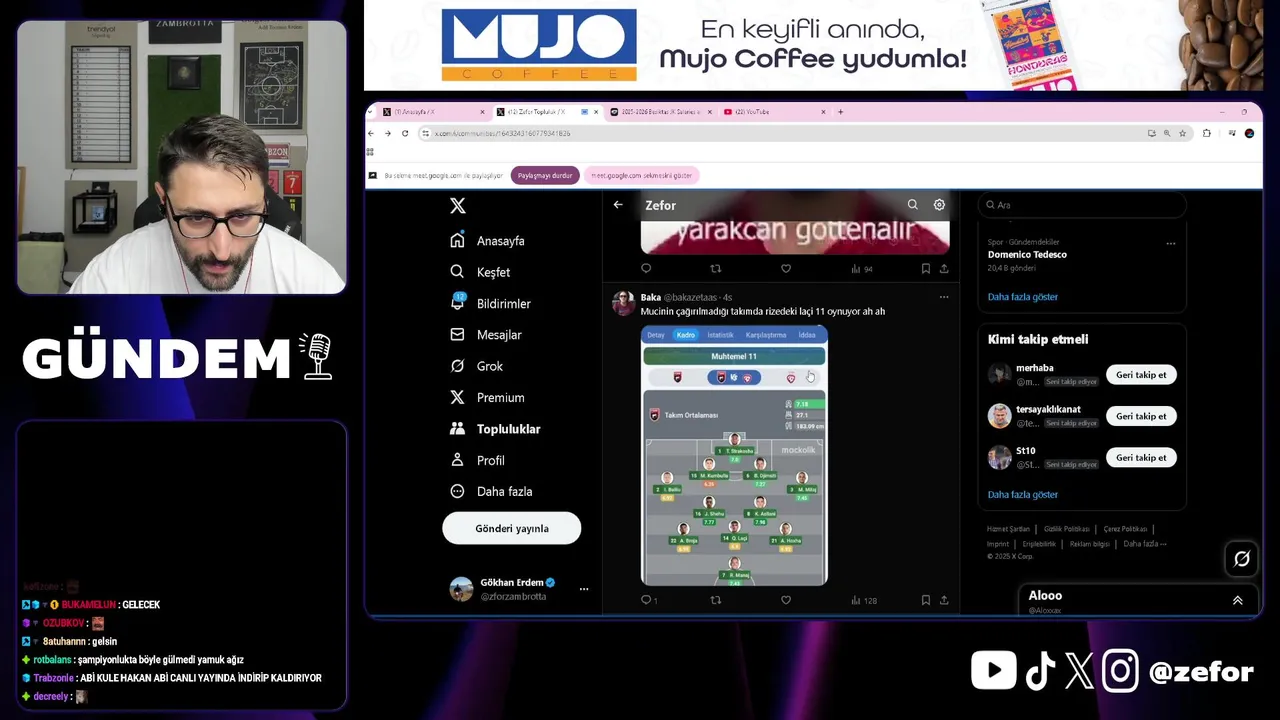The image size is (1280, 720).
Task: Share the top post with 94 views
Action: 943,268
